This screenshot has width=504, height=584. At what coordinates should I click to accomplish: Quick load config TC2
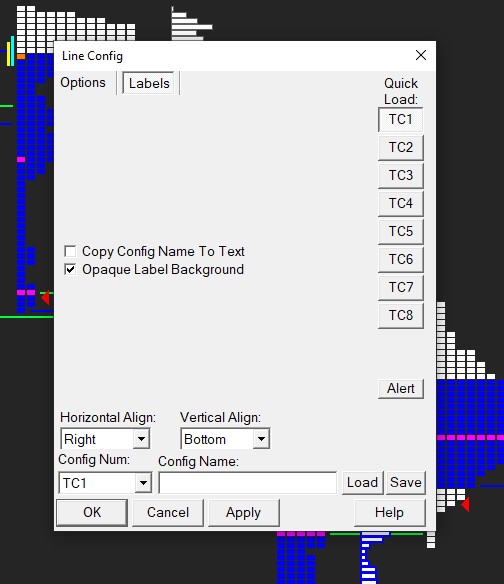[x=401, y=147]
